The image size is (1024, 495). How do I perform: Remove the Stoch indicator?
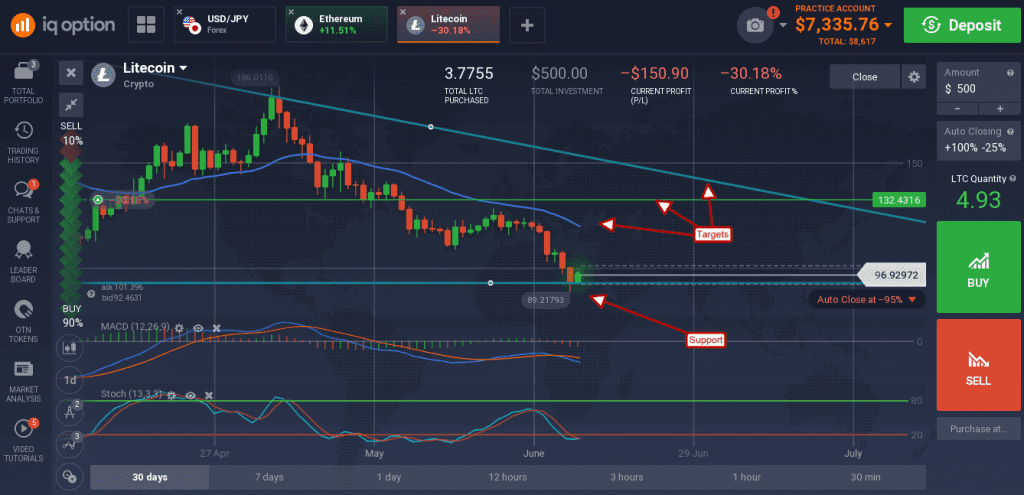point(209,395)
